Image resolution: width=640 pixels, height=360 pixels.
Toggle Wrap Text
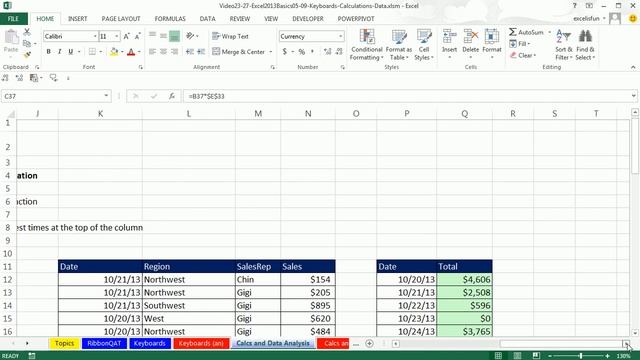point(230,36)
